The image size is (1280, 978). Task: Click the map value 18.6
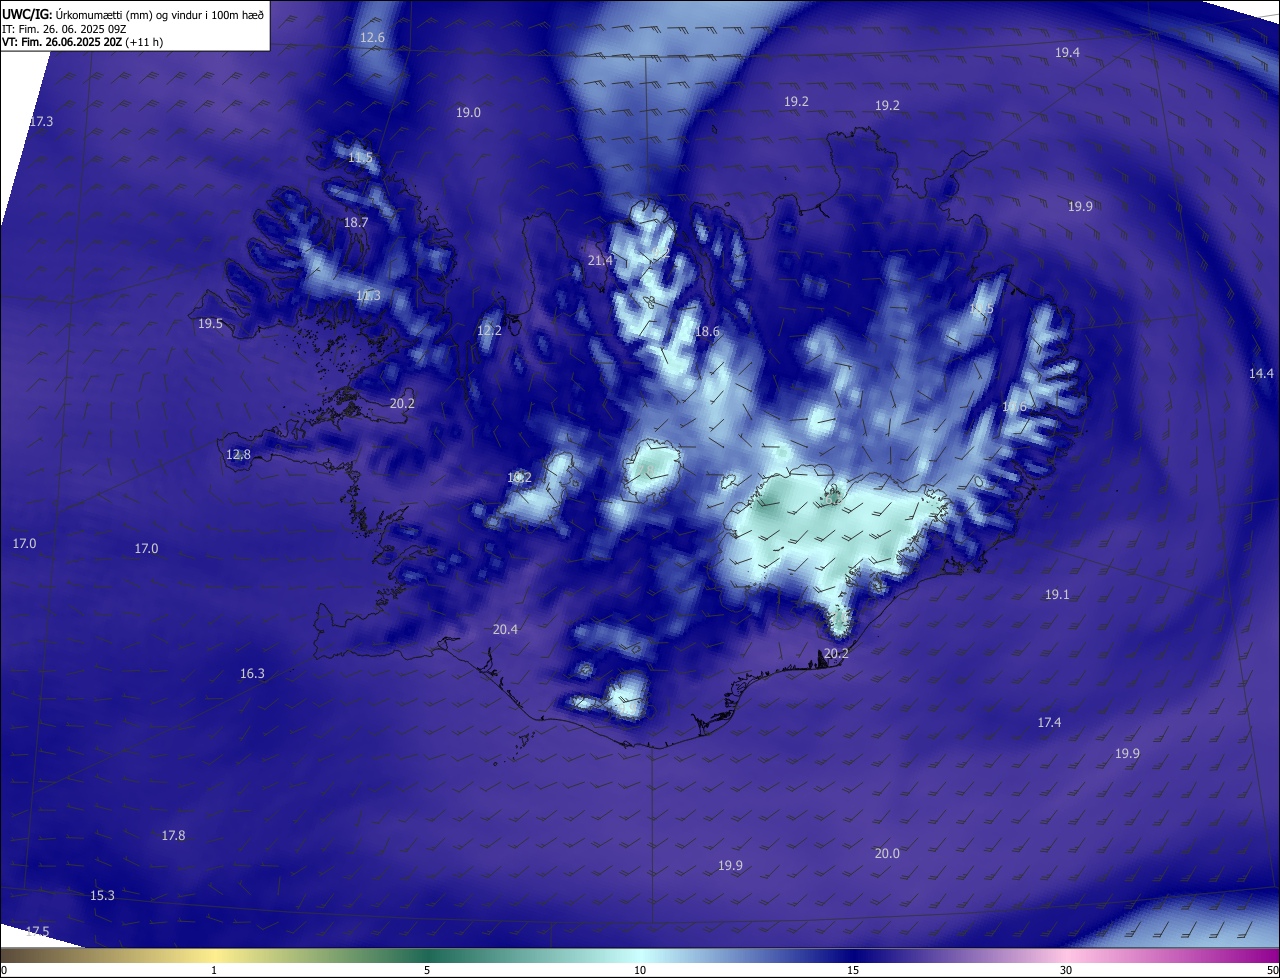707,331
